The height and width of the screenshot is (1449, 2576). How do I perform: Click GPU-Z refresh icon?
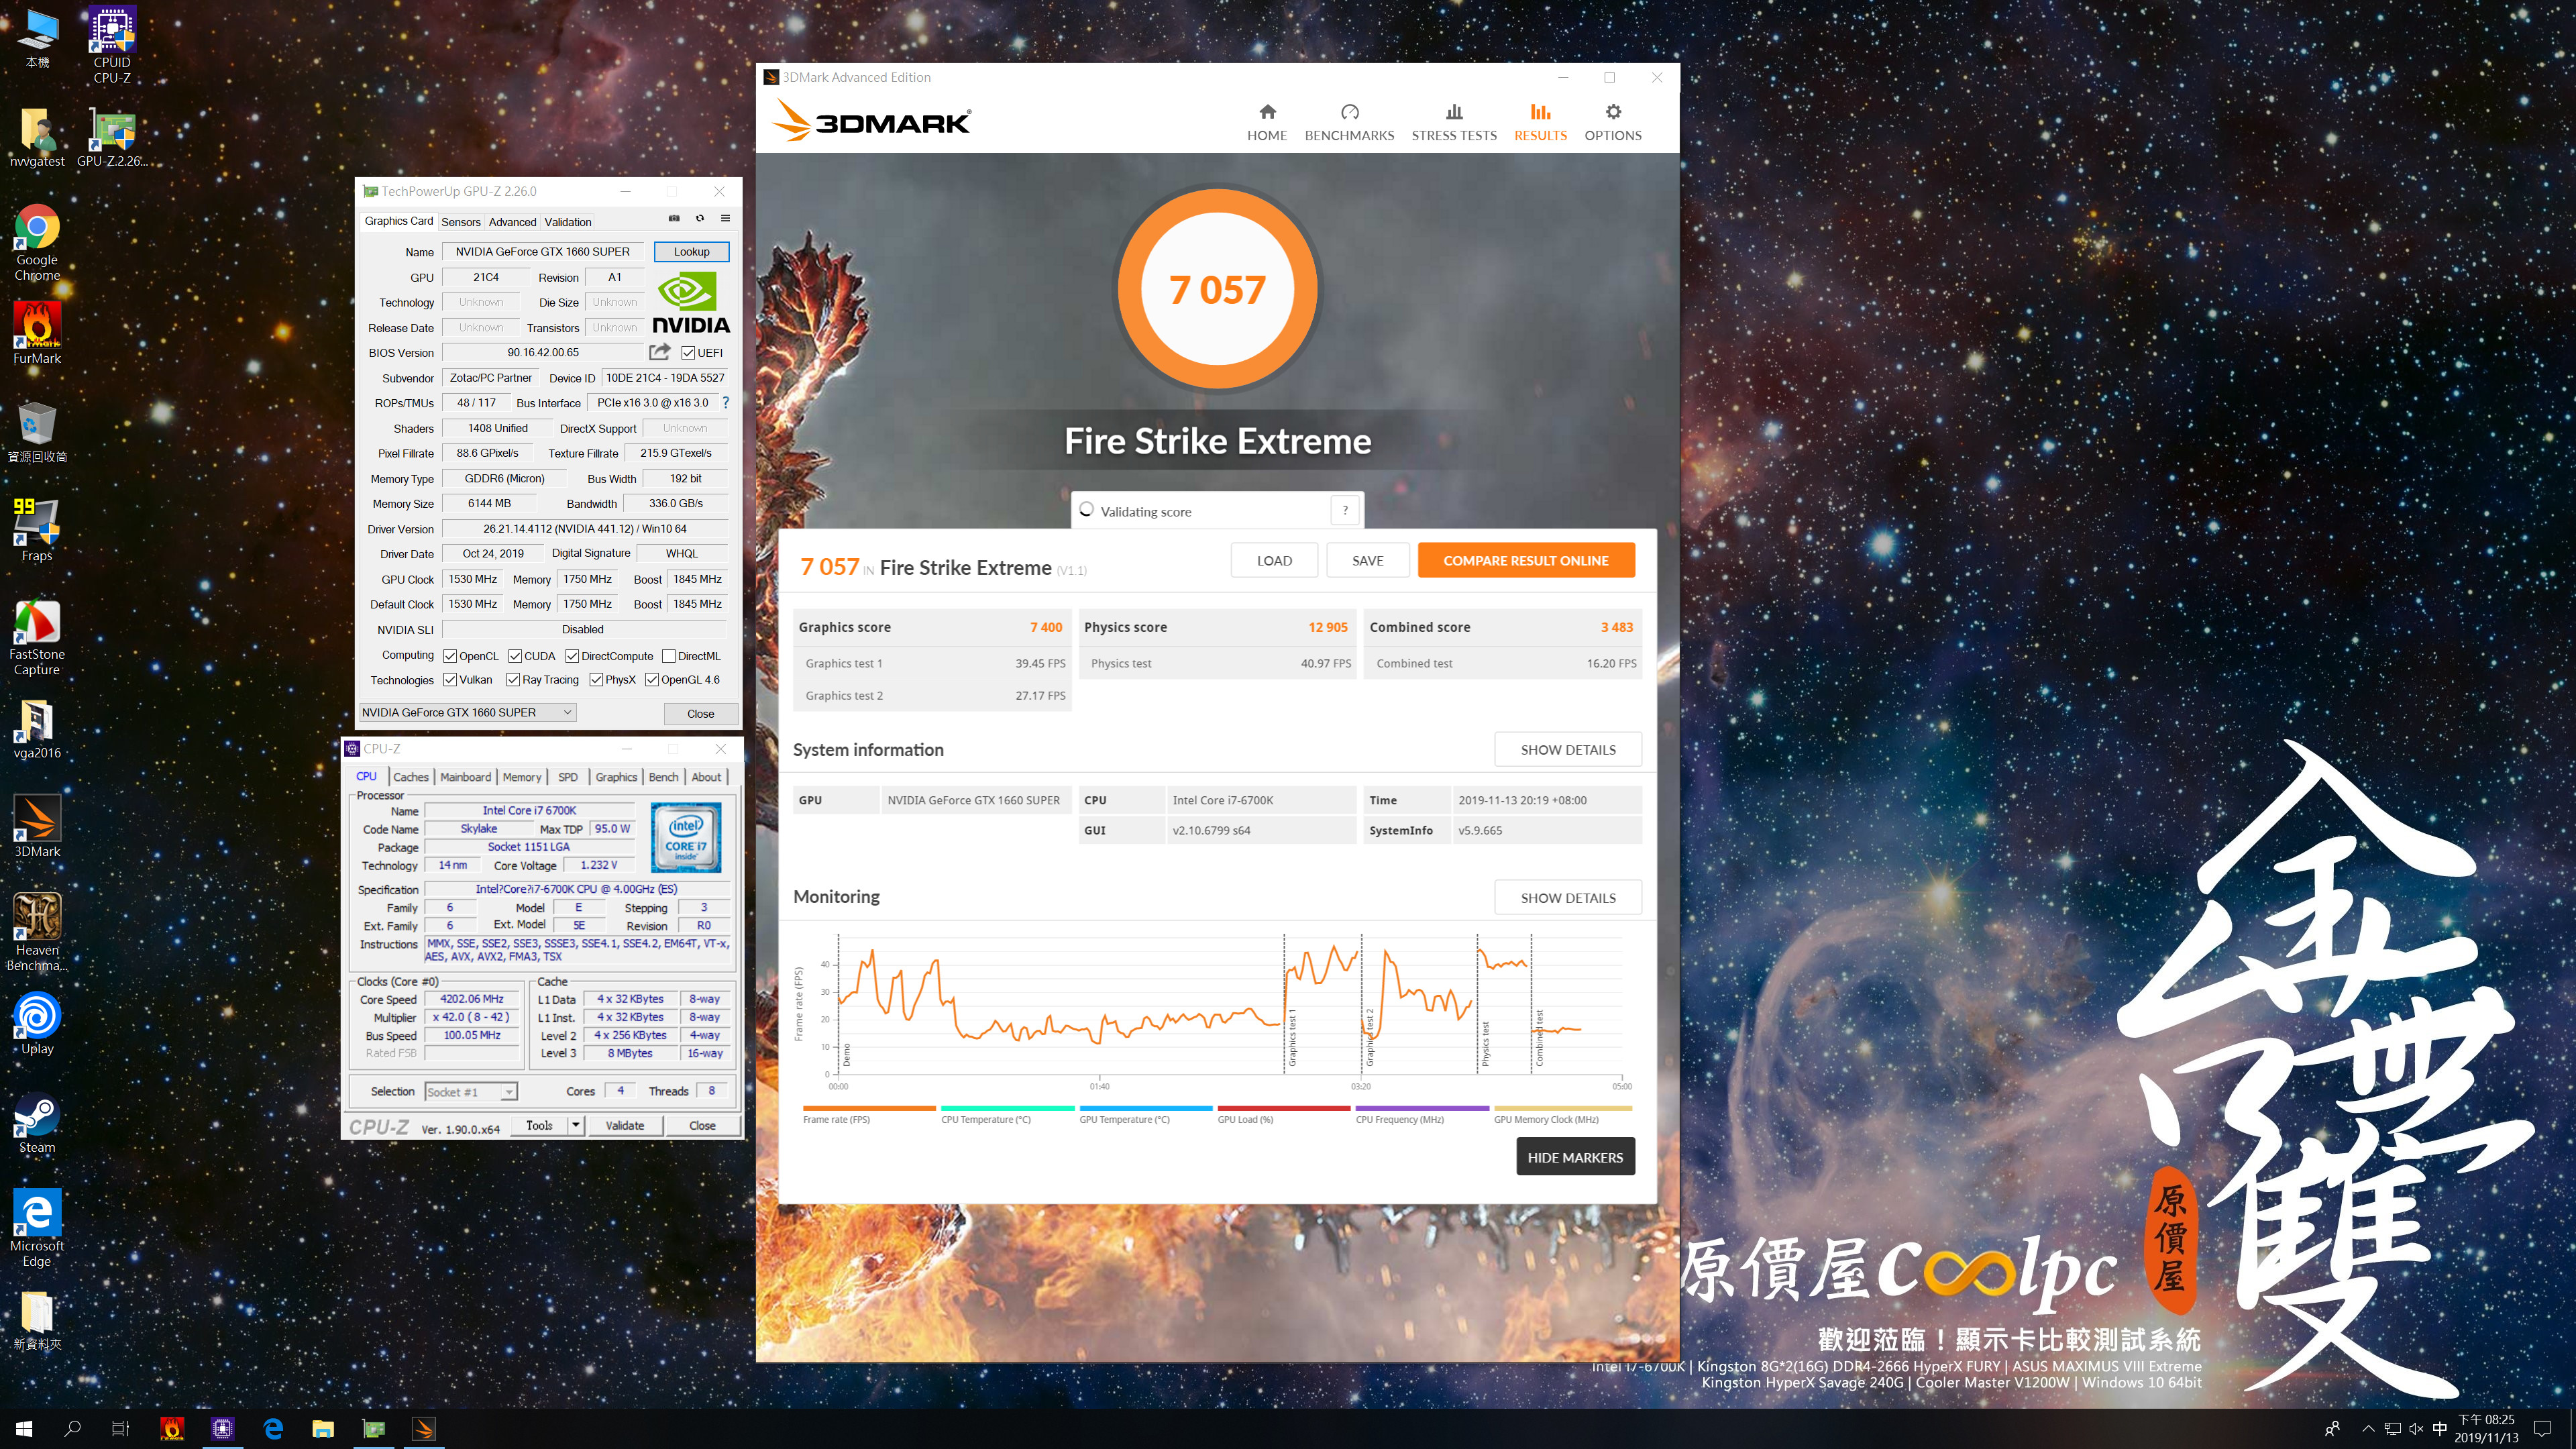point(700,218)
